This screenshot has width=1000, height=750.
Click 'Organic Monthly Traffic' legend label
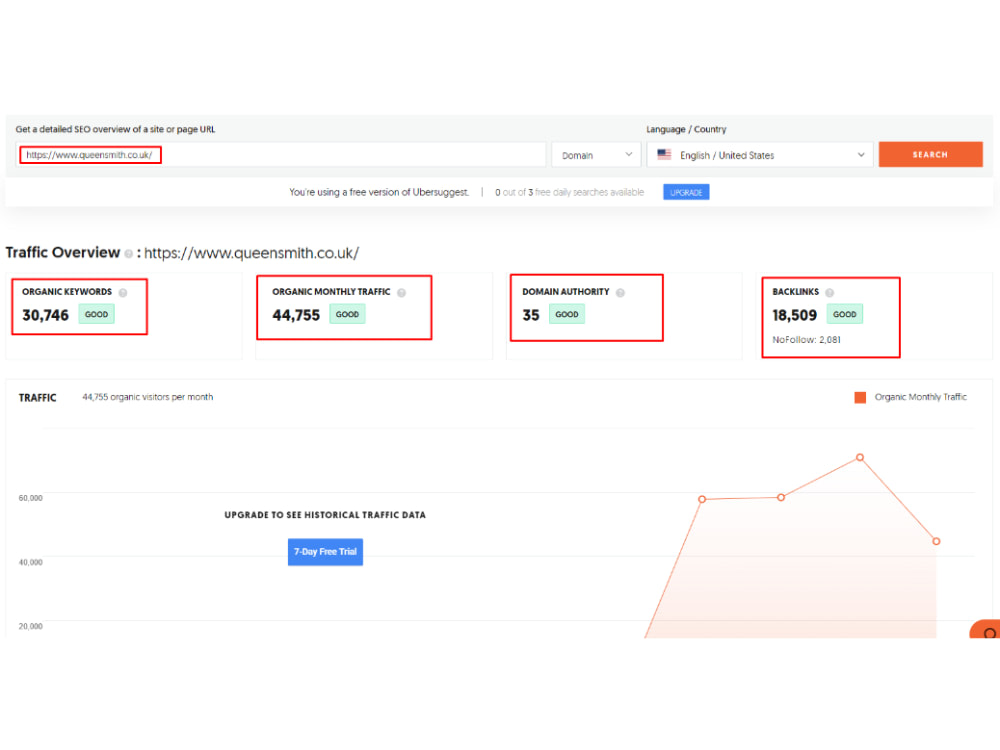[x=920, y=397]
